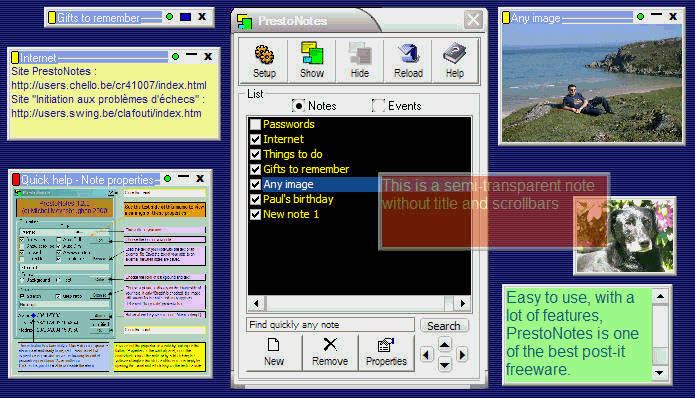Viewport: 695px width, 398px height.
Task: Minimize the Internet note with dash button
Action: click(191, 55)
